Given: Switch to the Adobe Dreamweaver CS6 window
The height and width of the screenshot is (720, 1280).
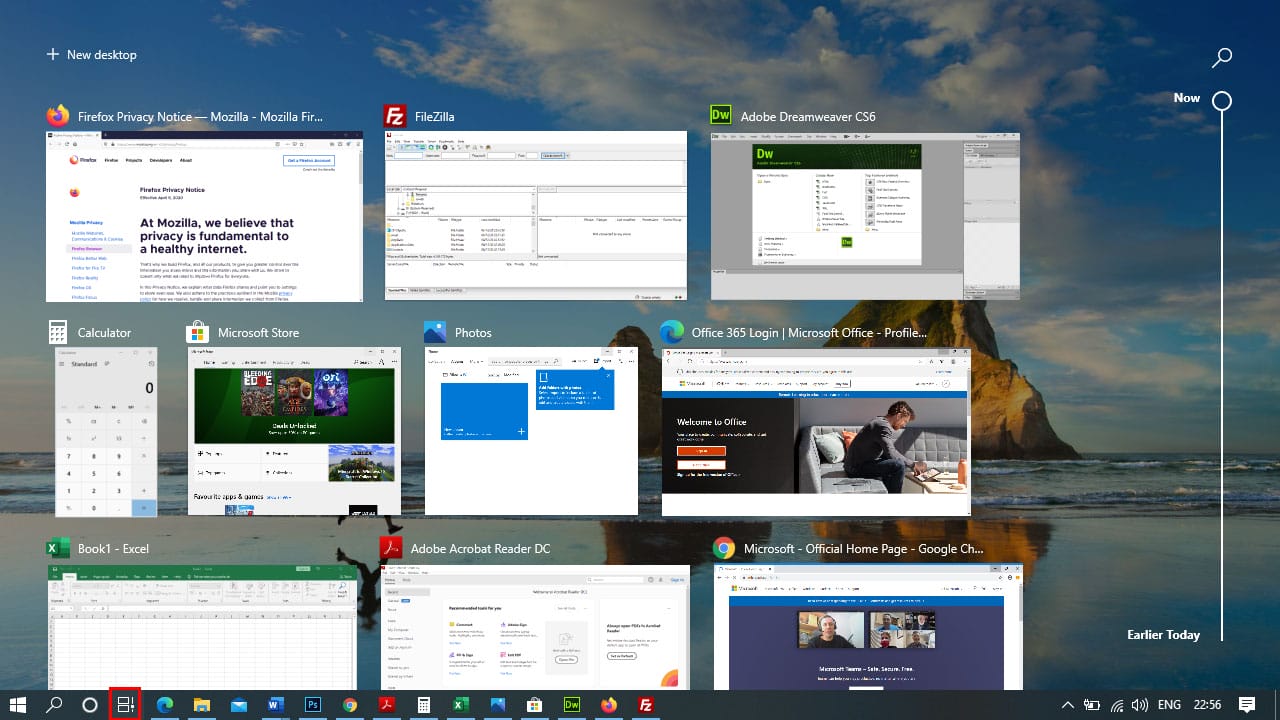Looking at the screenshot, I should point(865,215).
